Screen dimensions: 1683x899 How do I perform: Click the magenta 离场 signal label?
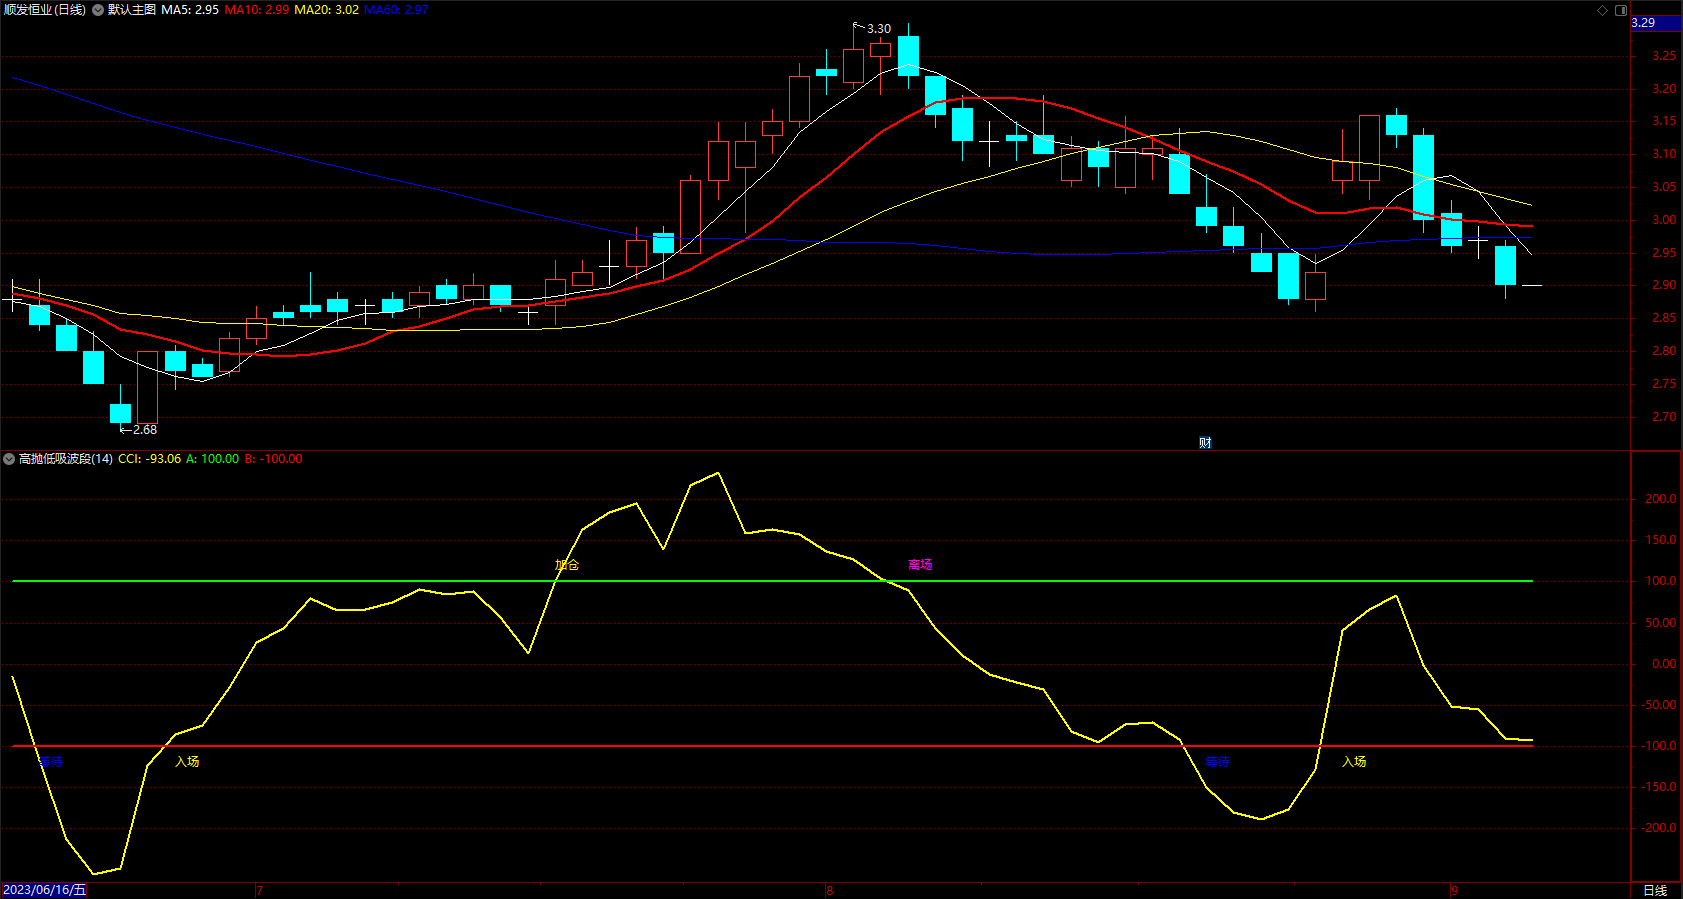(920, 565)
